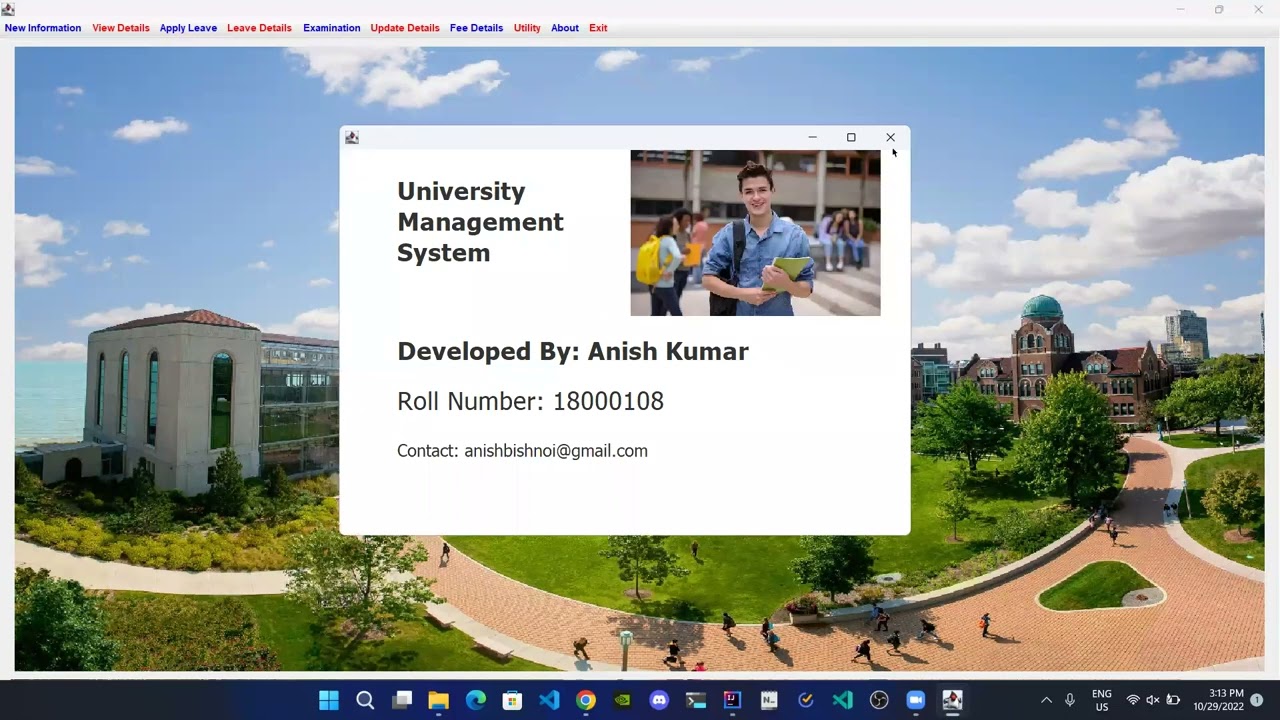Open Windows Search from the taskbar

click(365, 700)
